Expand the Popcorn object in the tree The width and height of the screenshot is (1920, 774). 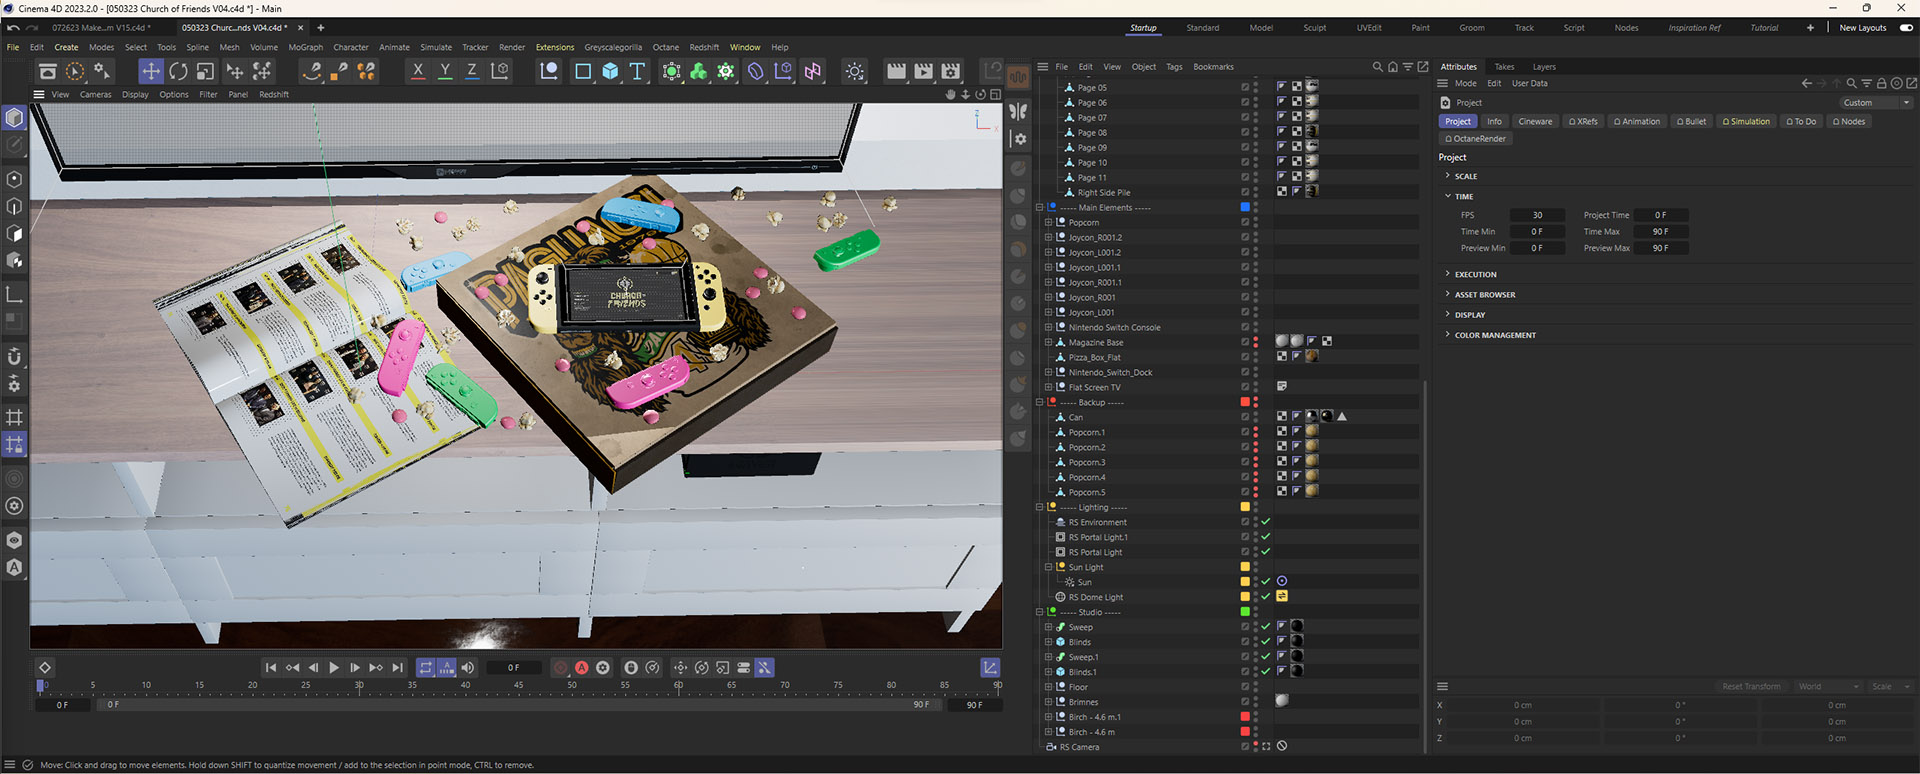1048,223
